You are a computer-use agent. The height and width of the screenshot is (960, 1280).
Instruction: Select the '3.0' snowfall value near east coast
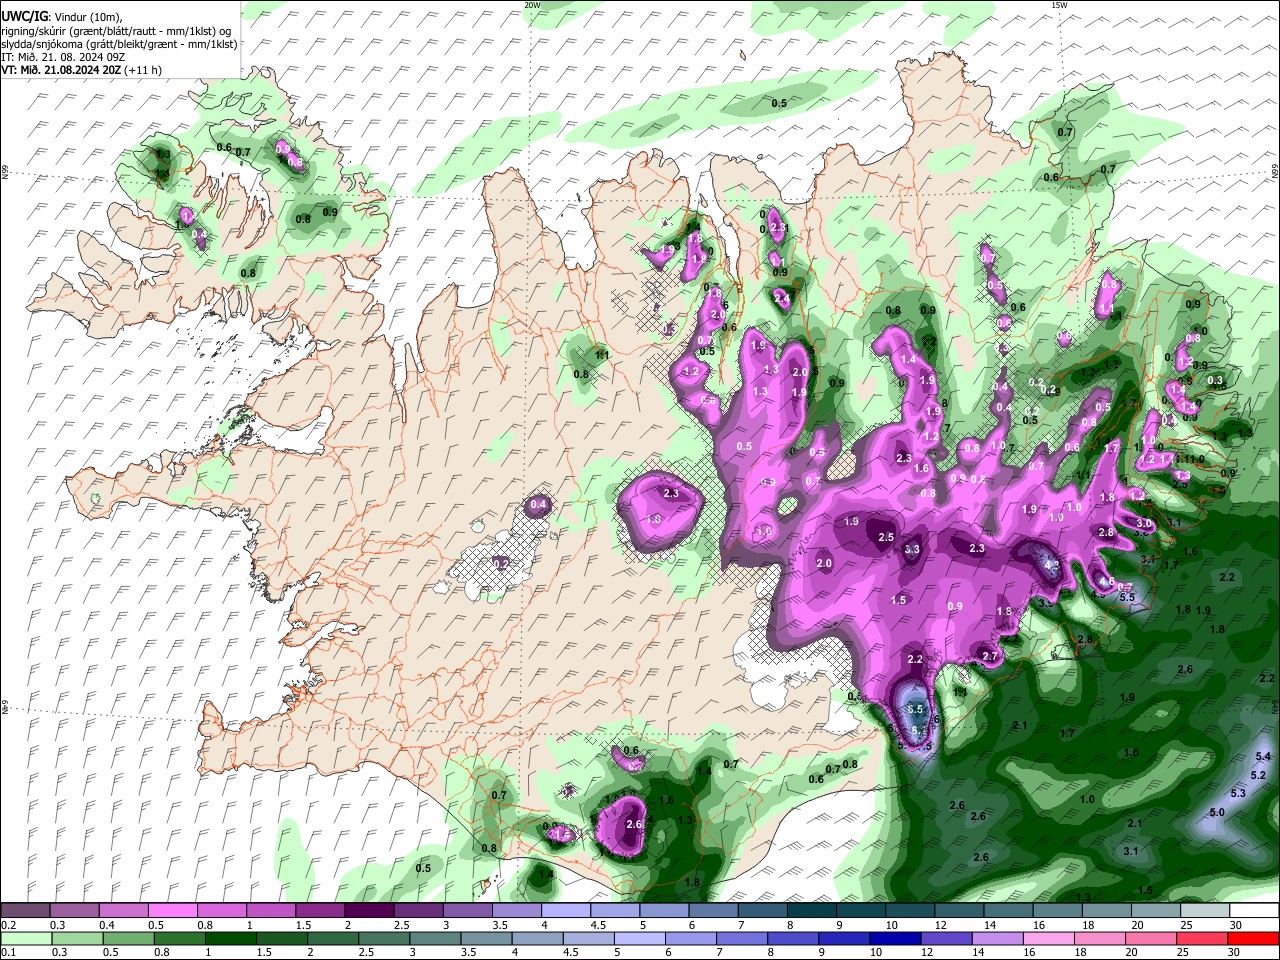point(1144,523)
